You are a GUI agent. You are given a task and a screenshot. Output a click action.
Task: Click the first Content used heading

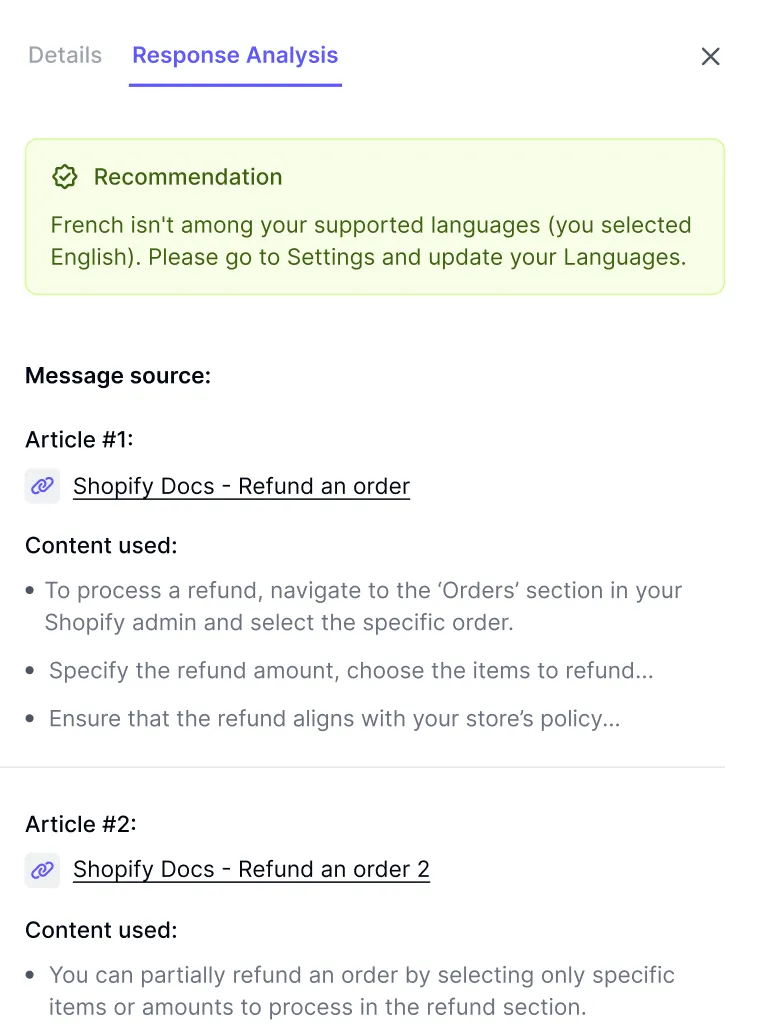[x=101, y=546]
